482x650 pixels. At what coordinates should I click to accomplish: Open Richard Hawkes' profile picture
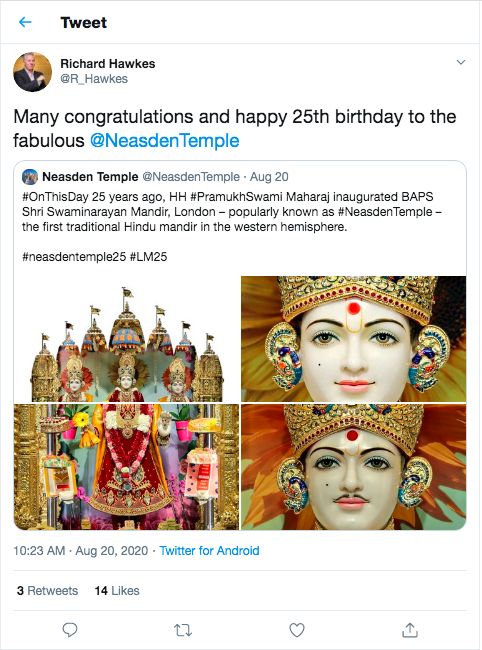pyautogui.click(x=33, y=72)
